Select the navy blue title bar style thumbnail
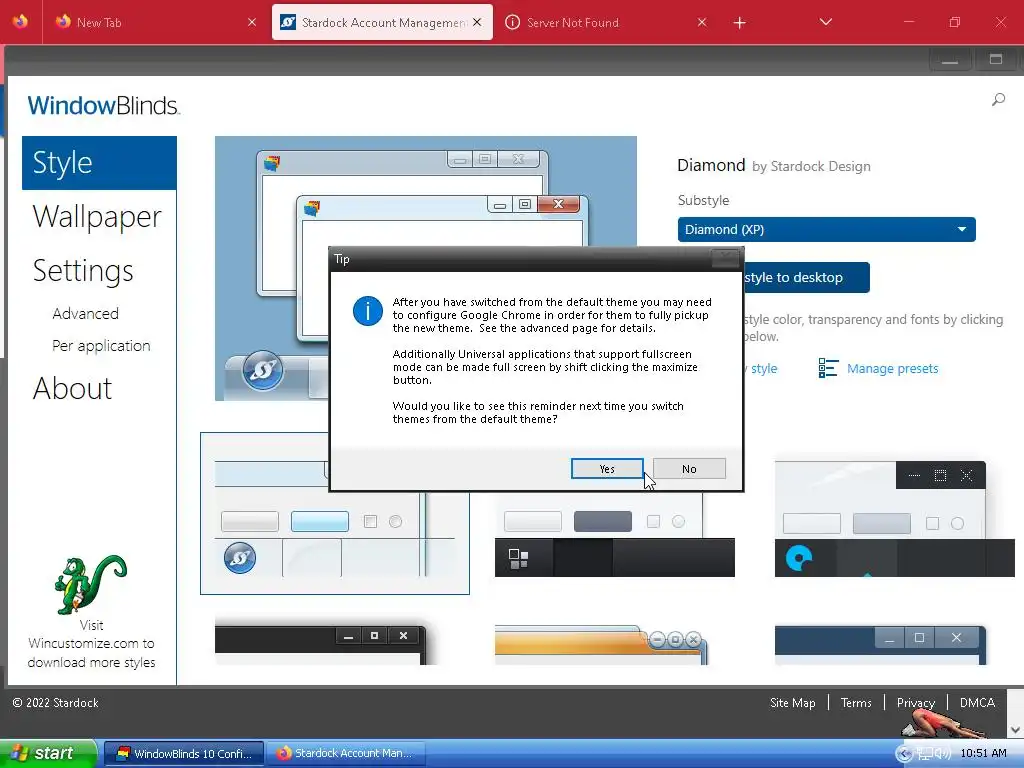 [x=880, y=645]
